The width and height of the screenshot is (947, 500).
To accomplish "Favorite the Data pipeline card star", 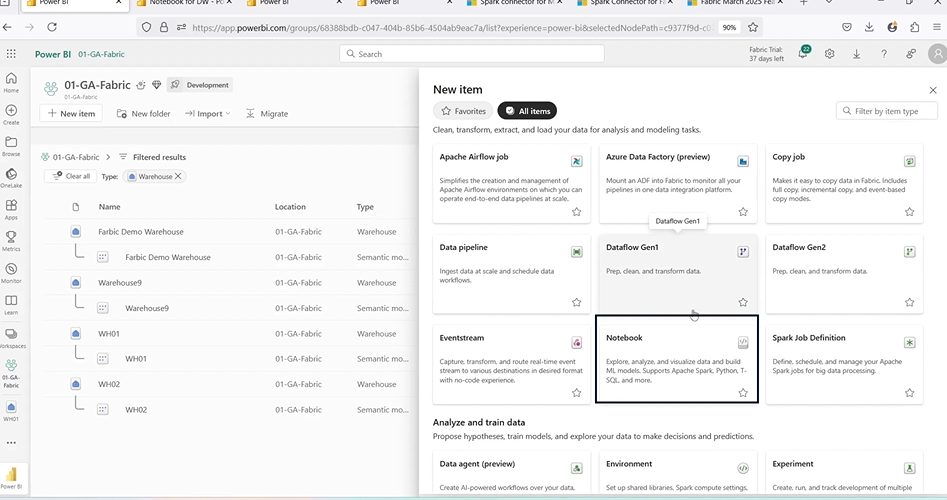I will 576,303.
